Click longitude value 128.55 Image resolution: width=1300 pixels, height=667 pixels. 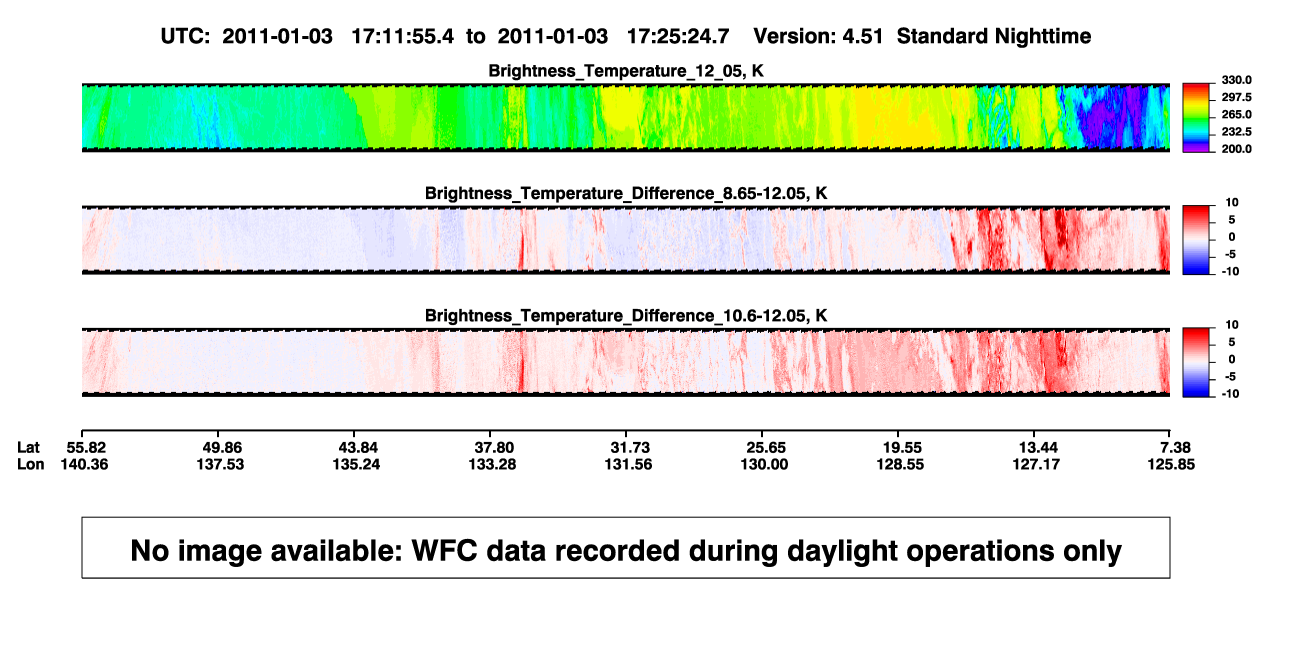[x=901, y=464]
